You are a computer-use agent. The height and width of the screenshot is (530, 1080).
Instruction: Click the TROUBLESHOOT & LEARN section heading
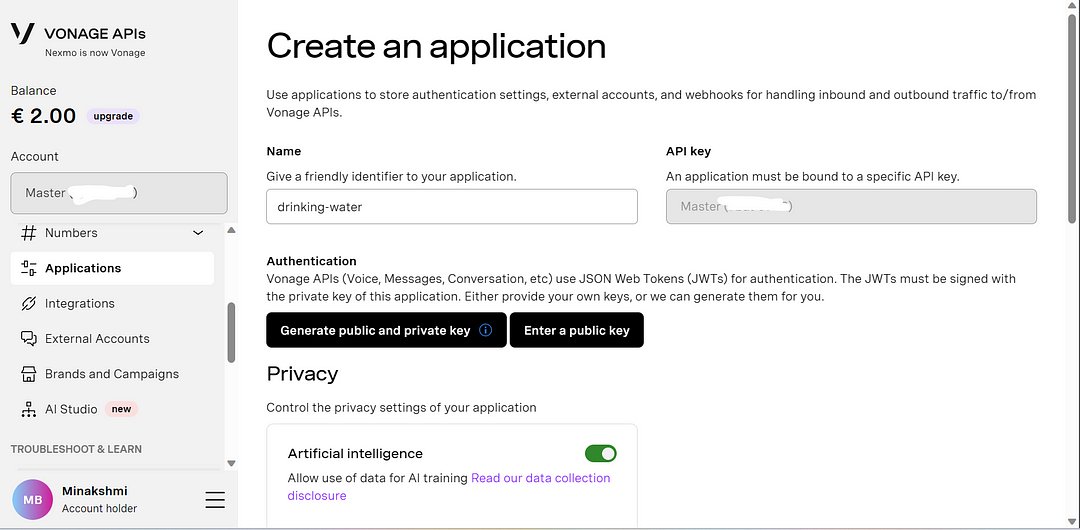(x=76, y=449)
